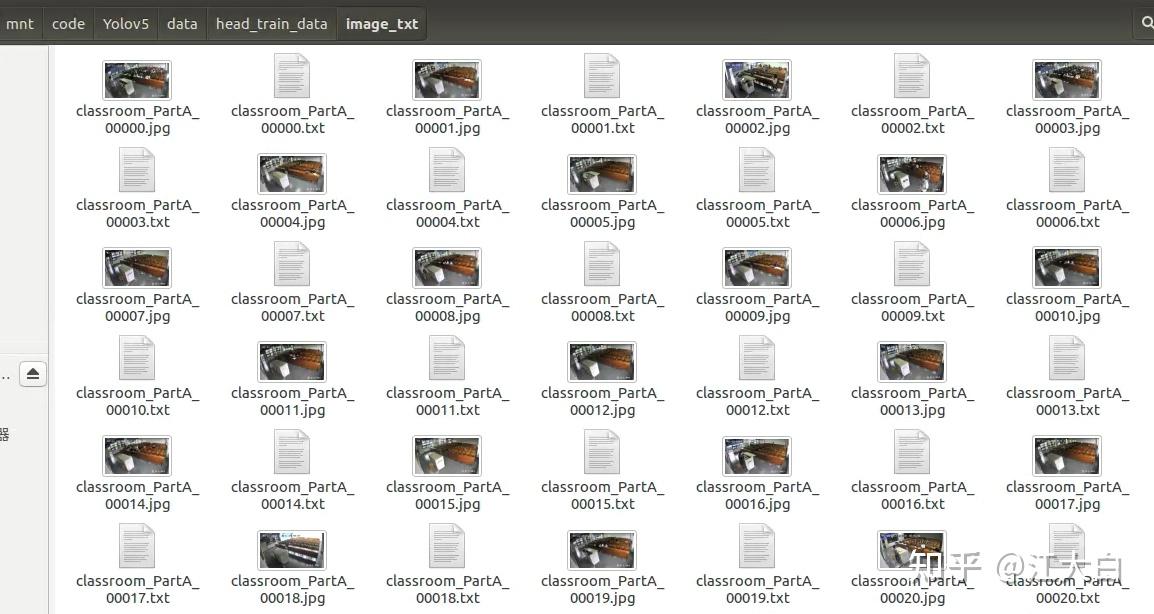This screenshot has width=1154, height=614.
Task: Click the classroom_PartA_00010.txt document icon
Action: pos(137,358)
